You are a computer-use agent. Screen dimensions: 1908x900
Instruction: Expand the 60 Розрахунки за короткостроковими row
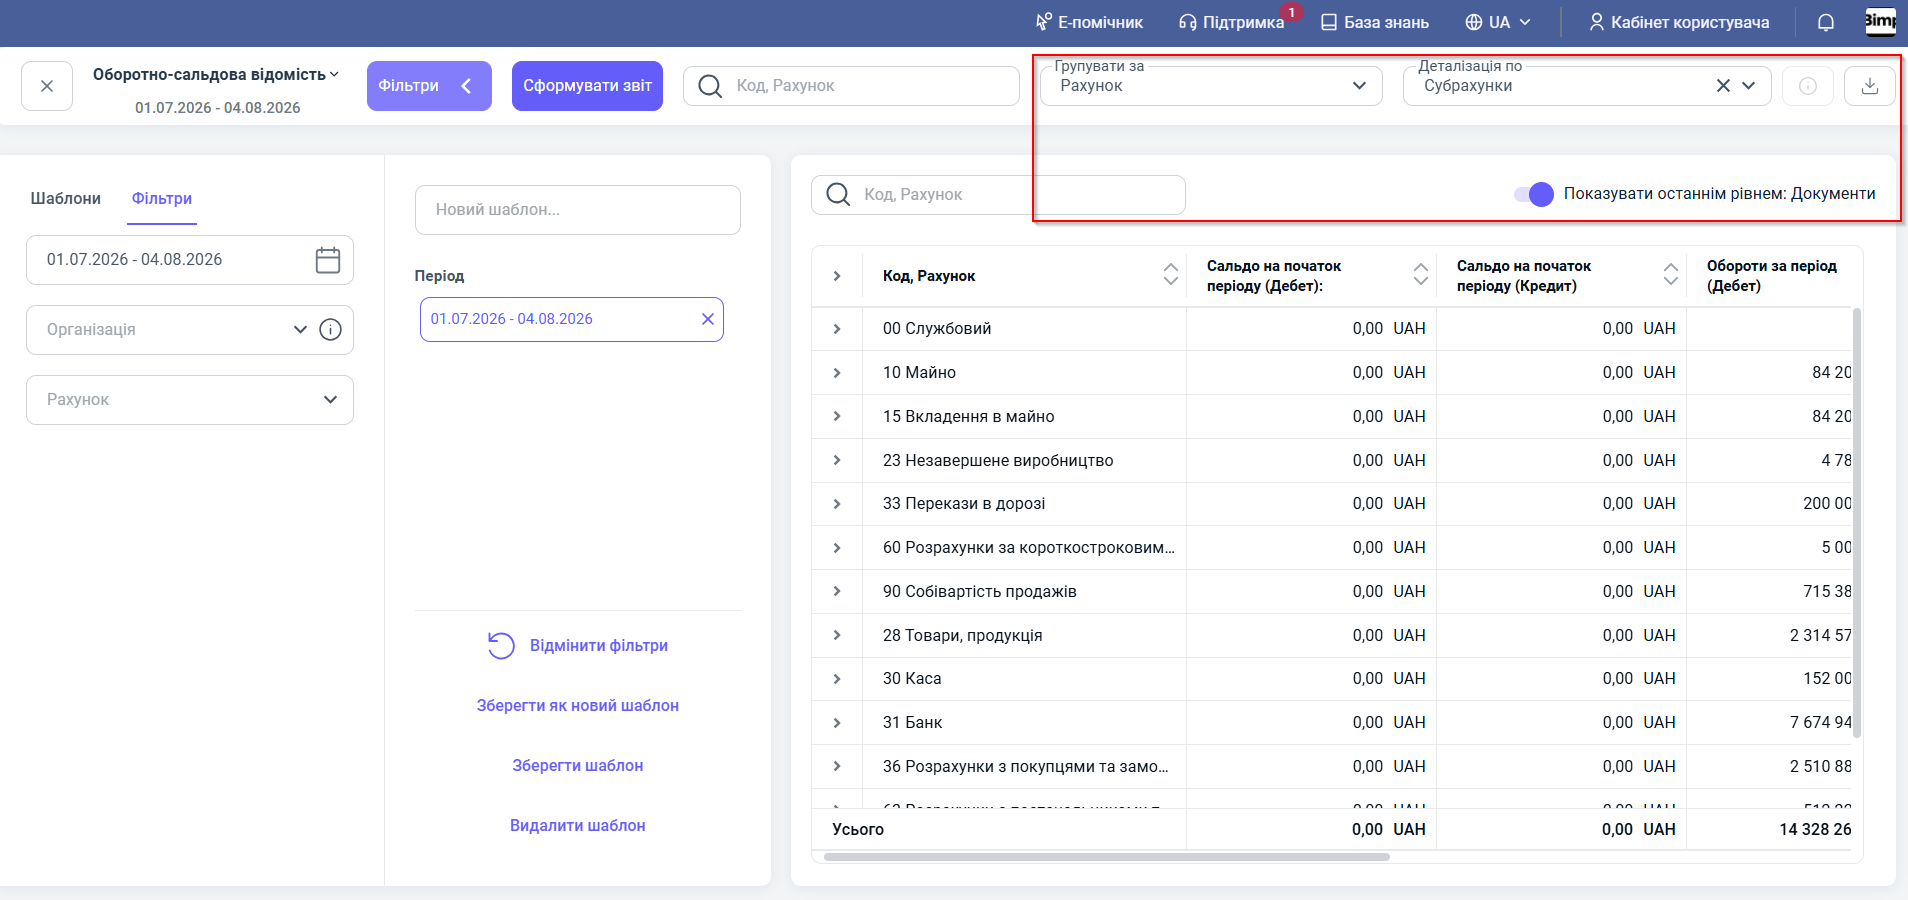(x=837, y=548)
